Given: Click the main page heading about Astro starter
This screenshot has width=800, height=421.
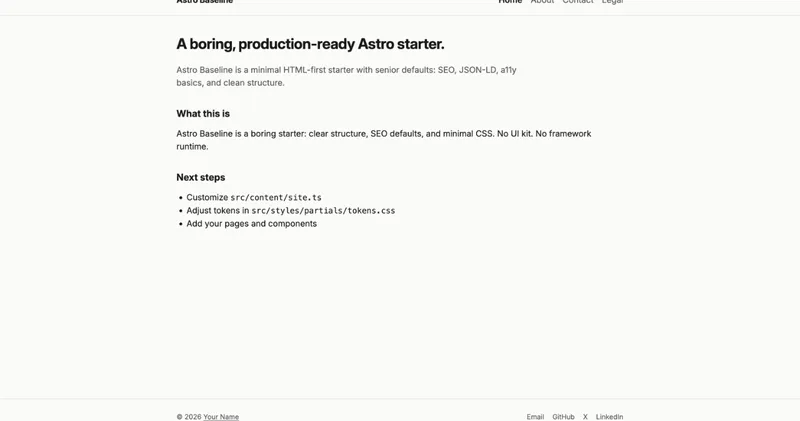Looking at the screenshot, I should pyautogui.click(x=310, y=44).
